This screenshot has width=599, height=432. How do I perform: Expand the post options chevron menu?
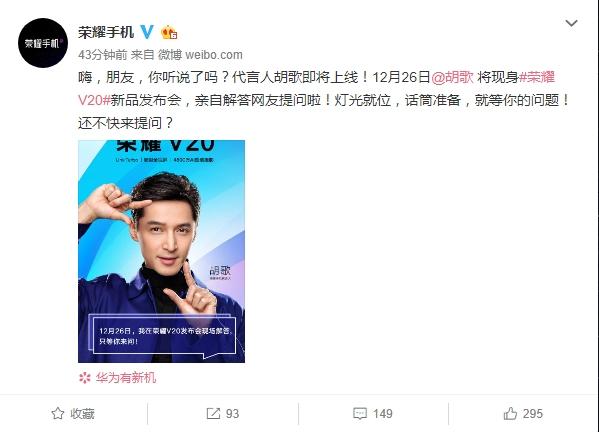click(x=571, y=23)
